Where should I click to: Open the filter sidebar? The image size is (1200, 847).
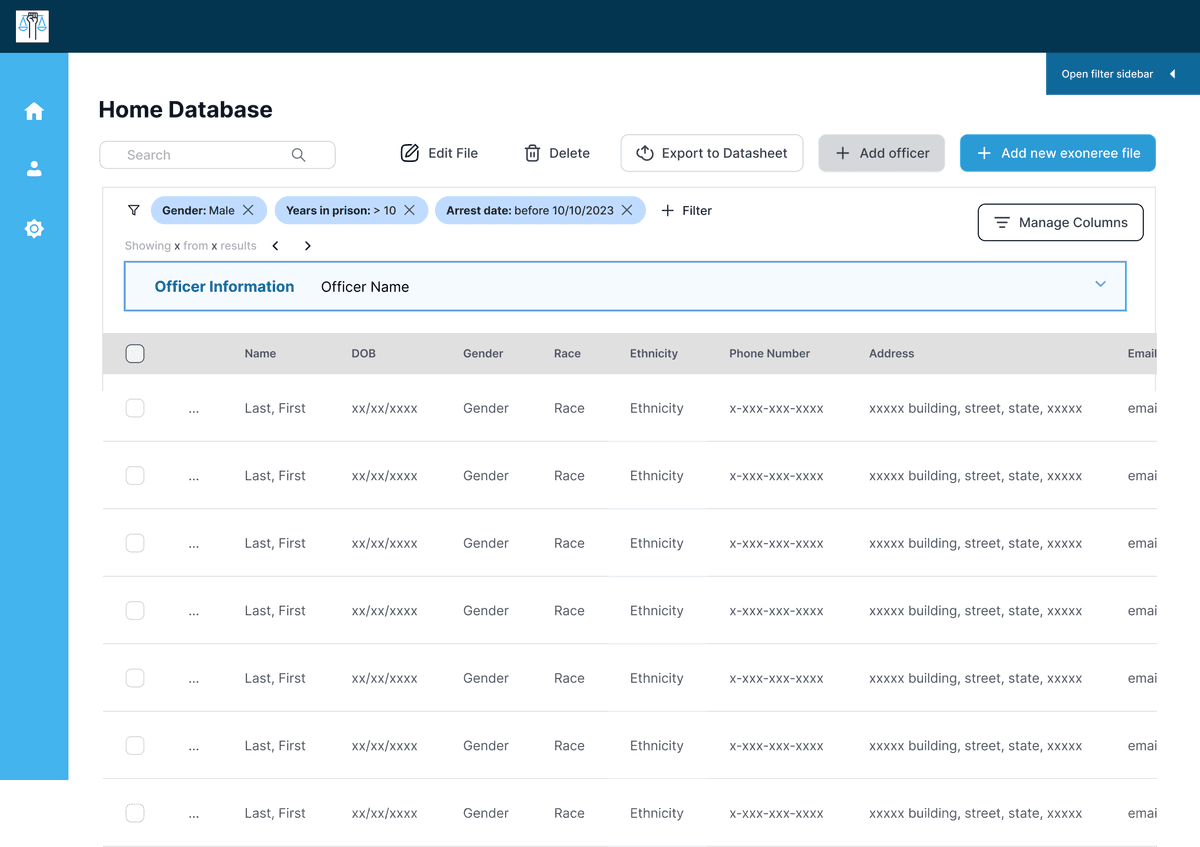pos(1122,74)
